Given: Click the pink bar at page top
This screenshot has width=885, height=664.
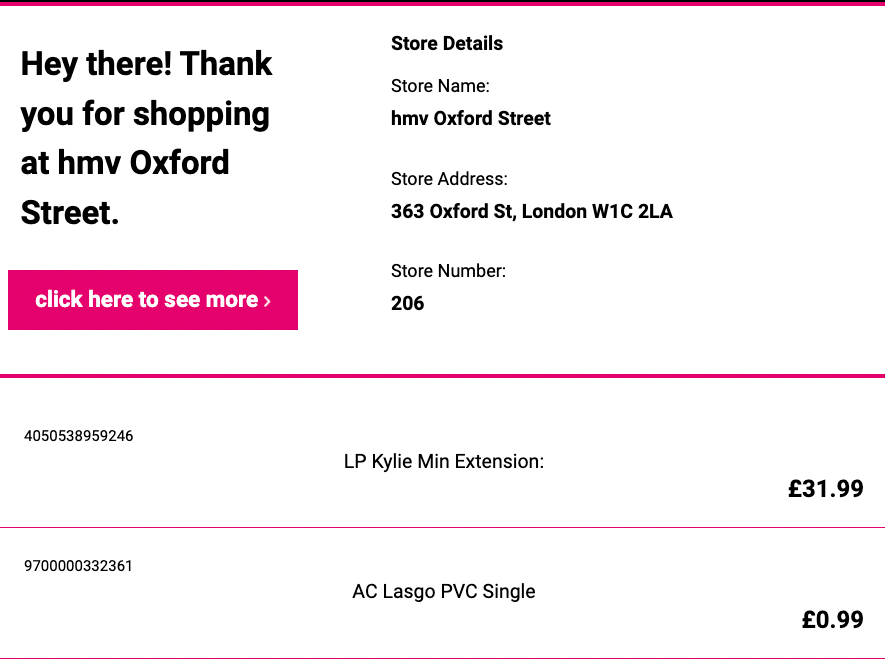Looking at the screenshot, I should 442,3.
